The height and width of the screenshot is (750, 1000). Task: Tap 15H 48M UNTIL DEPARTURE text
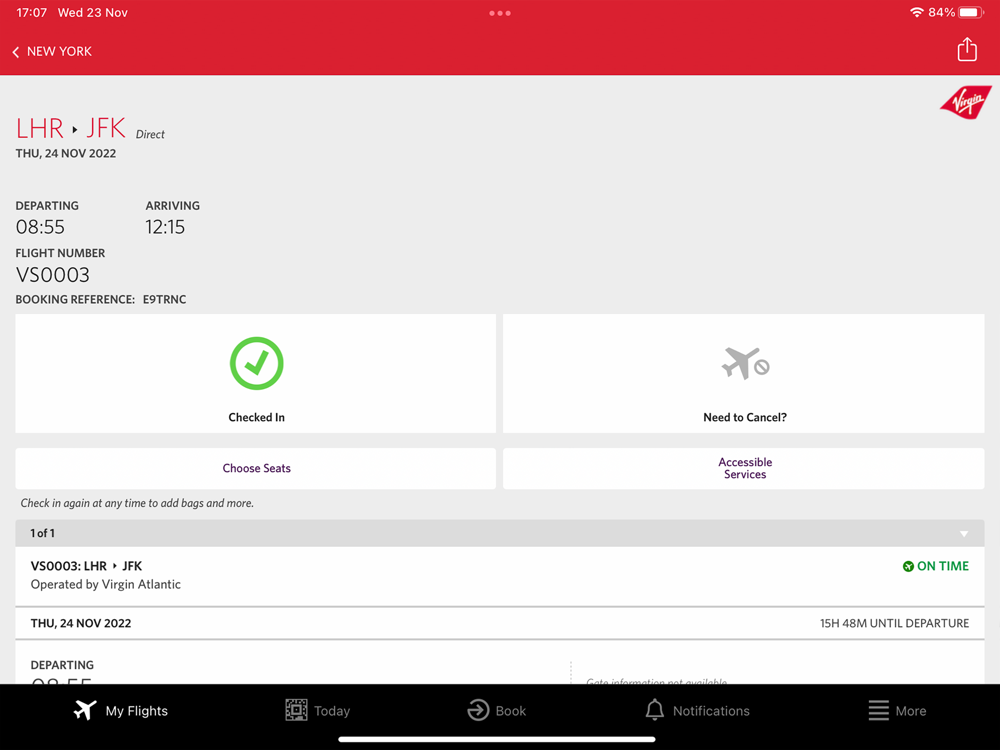[894, 624]
